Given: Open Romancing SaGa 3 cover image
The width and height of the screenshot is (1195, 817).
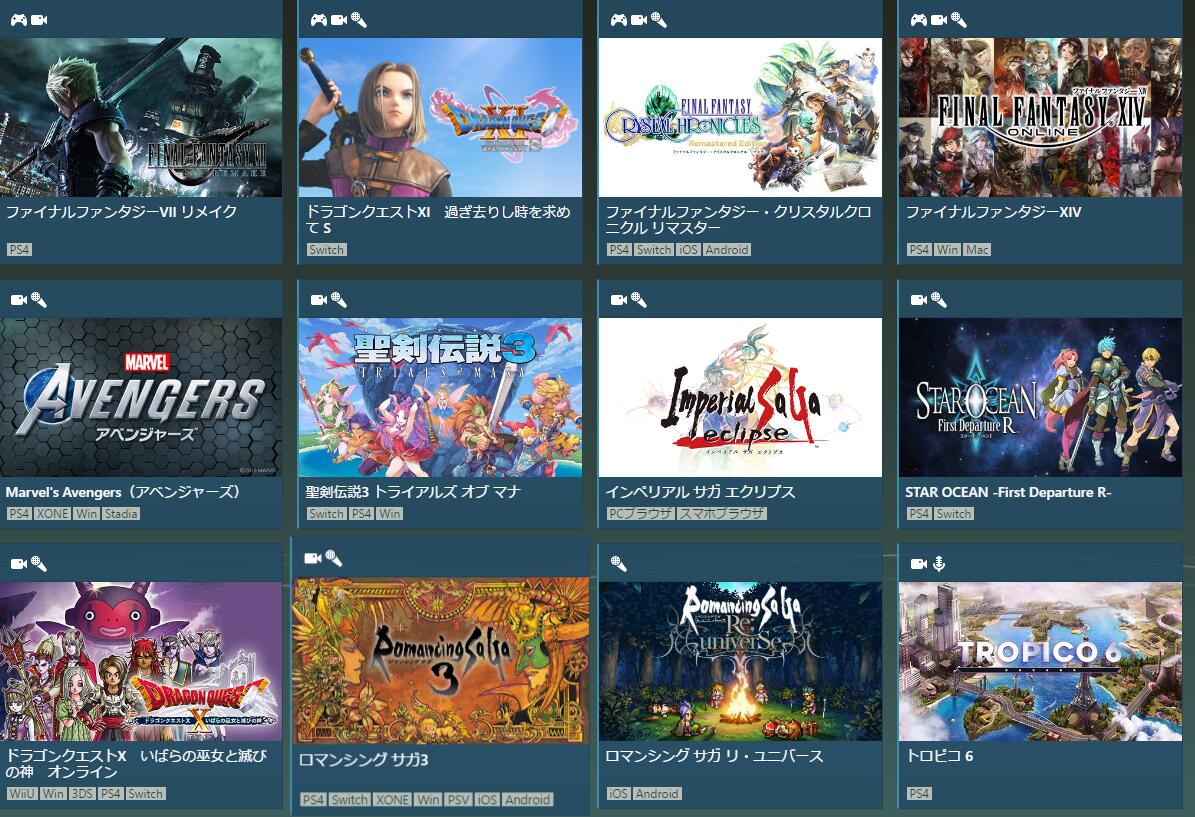Looking at the screenshot, I should 441,660.
